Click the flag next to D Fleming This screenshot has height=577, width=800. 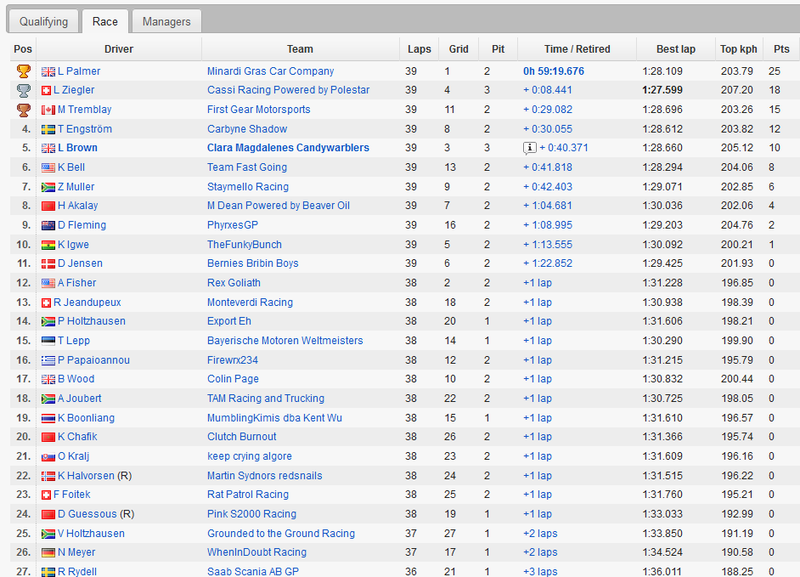tap(48, 225)
